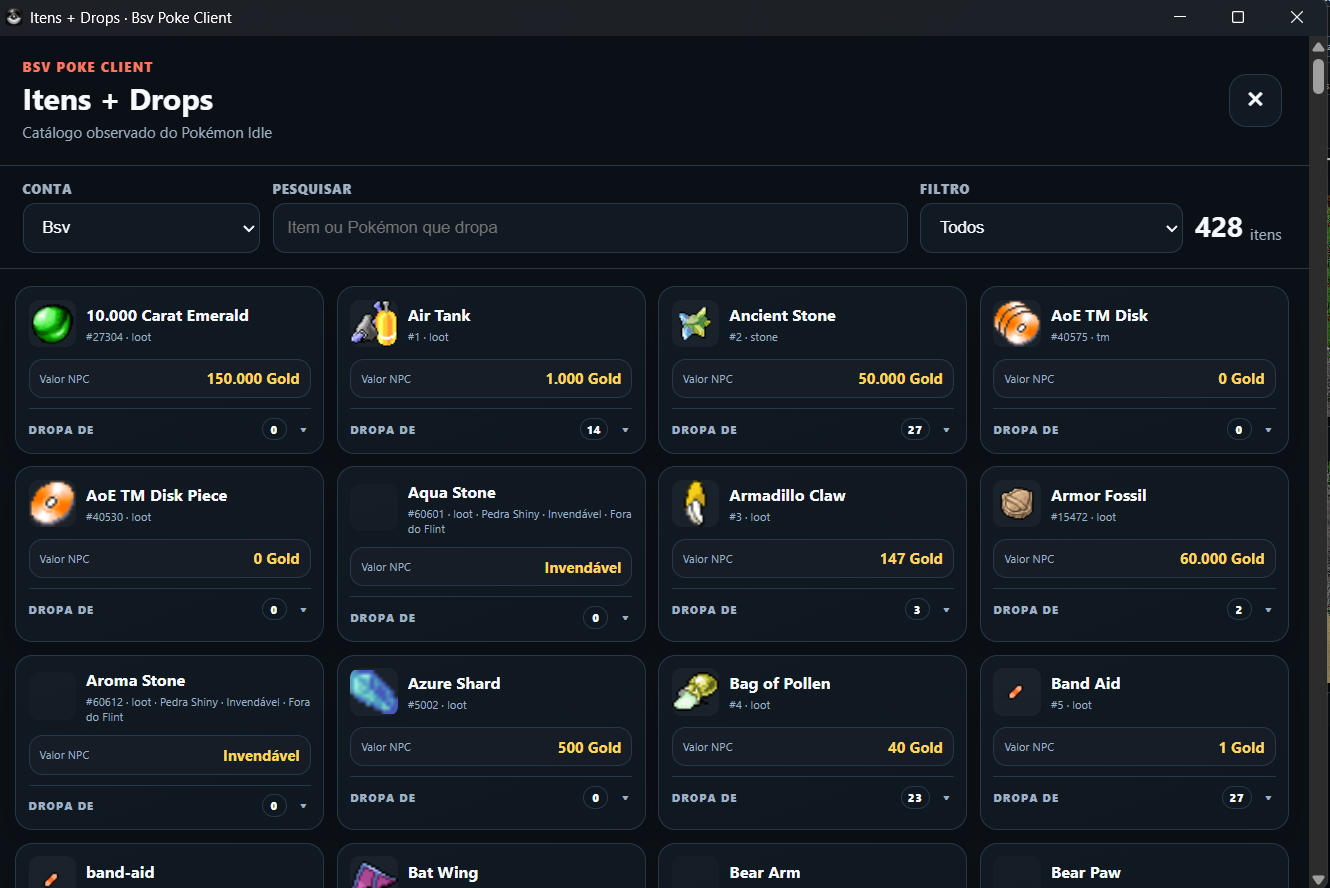Maximize the Bsv Poke Client window
This screenshot has height=888, width=1330.
coord(1238,18)
